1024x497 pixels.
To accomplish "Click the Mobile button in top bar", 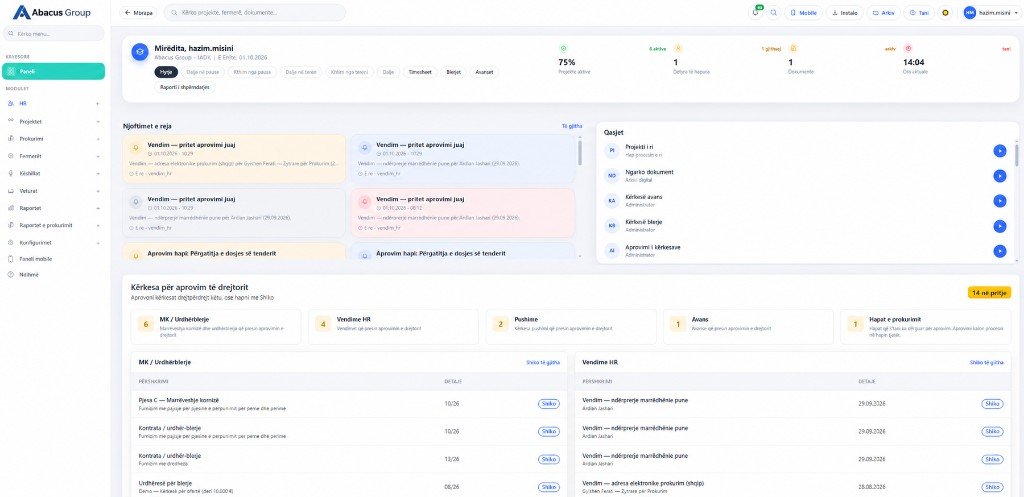I will coord(803,12).
